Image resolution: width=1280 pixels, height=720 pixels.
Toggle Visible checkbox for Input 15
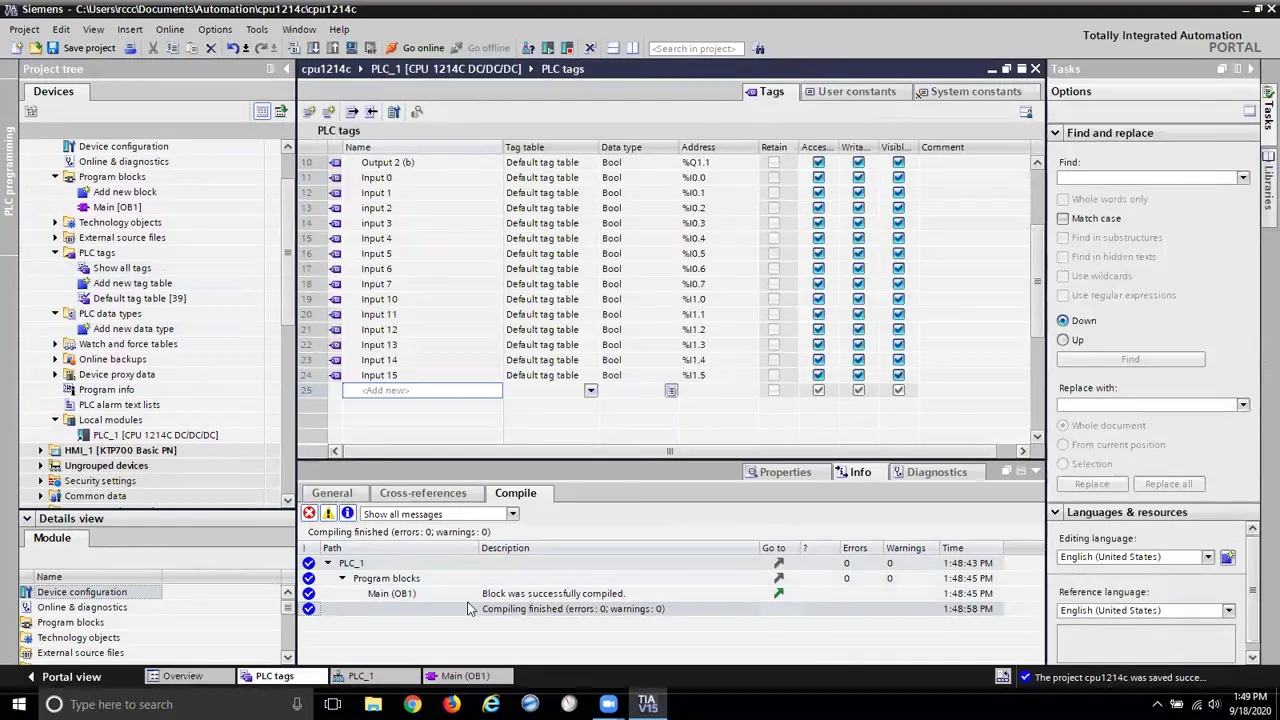pos(898,375)
